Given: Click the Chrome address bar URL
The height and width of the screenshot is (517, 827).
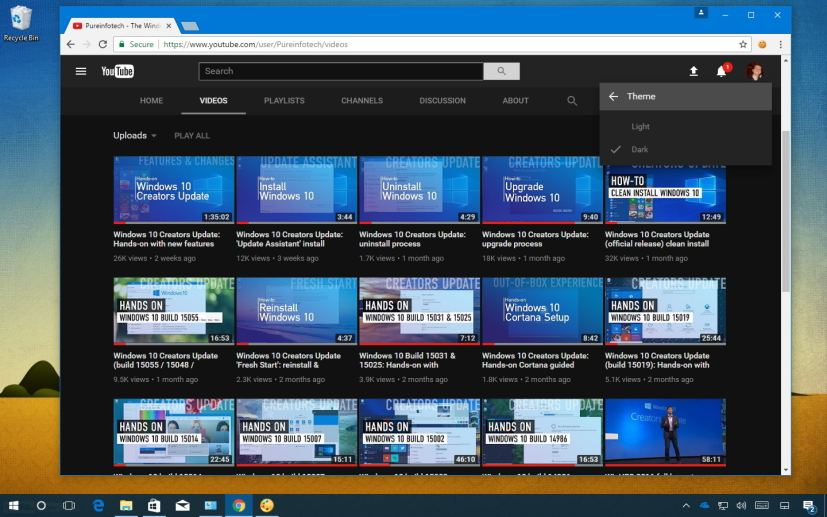Looking at the screenshot, I should (x=256, y=44).
